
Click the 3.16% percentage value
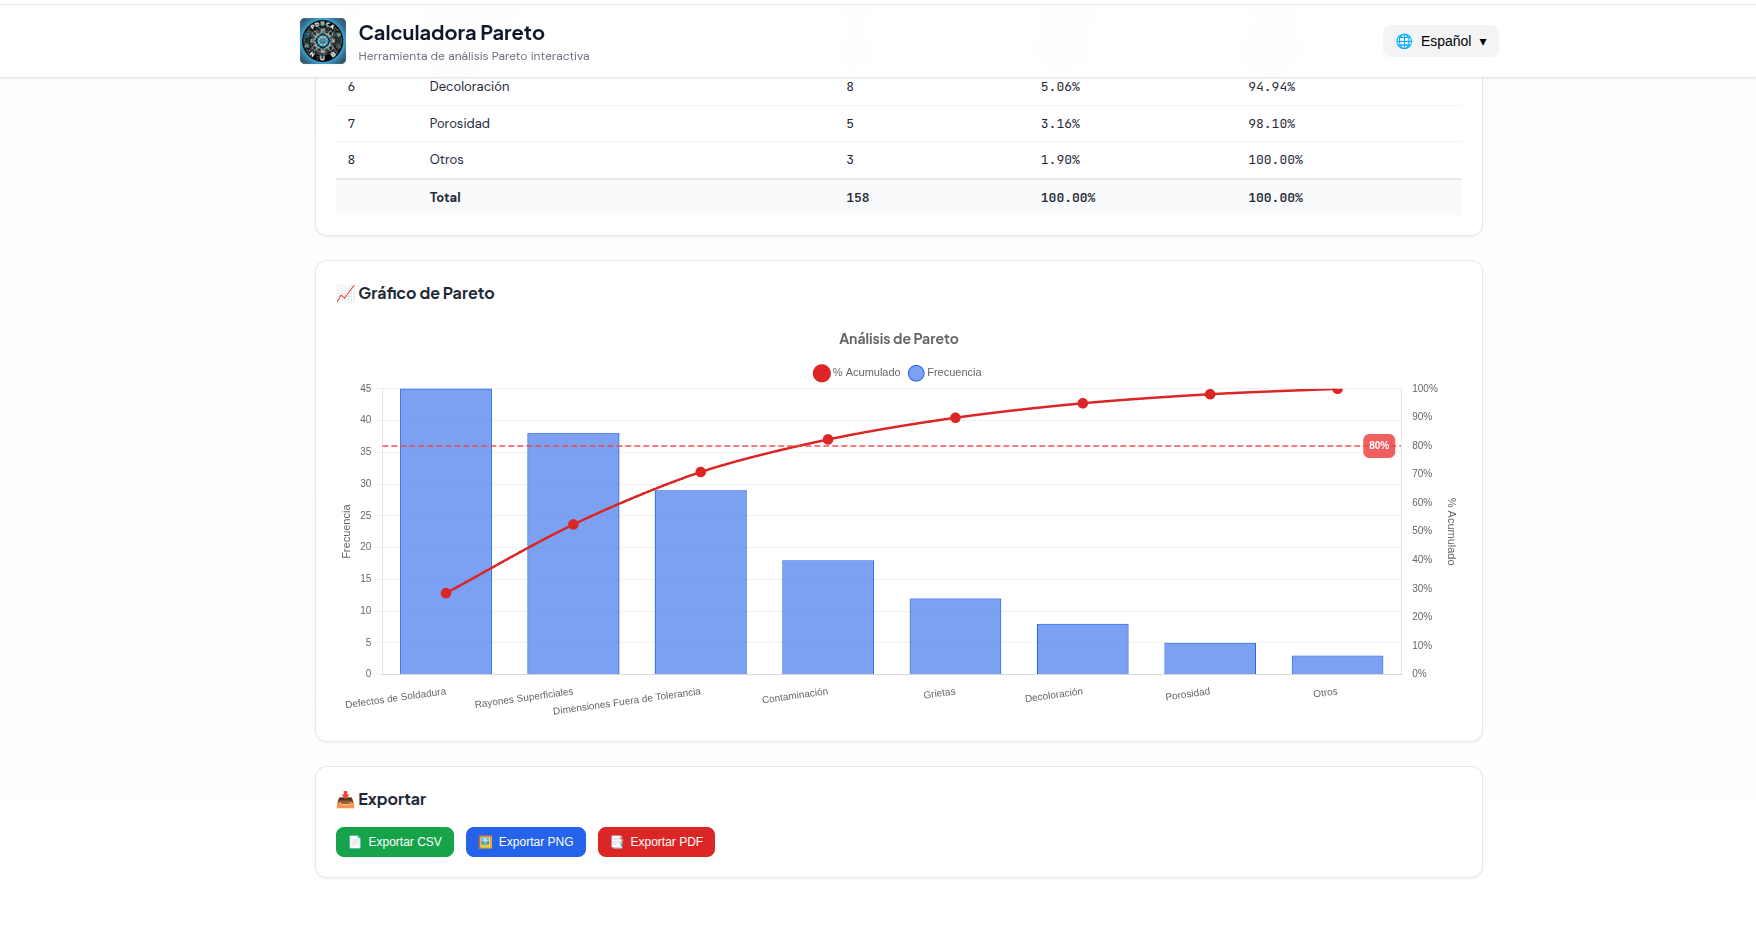(x=1060, y=124)
